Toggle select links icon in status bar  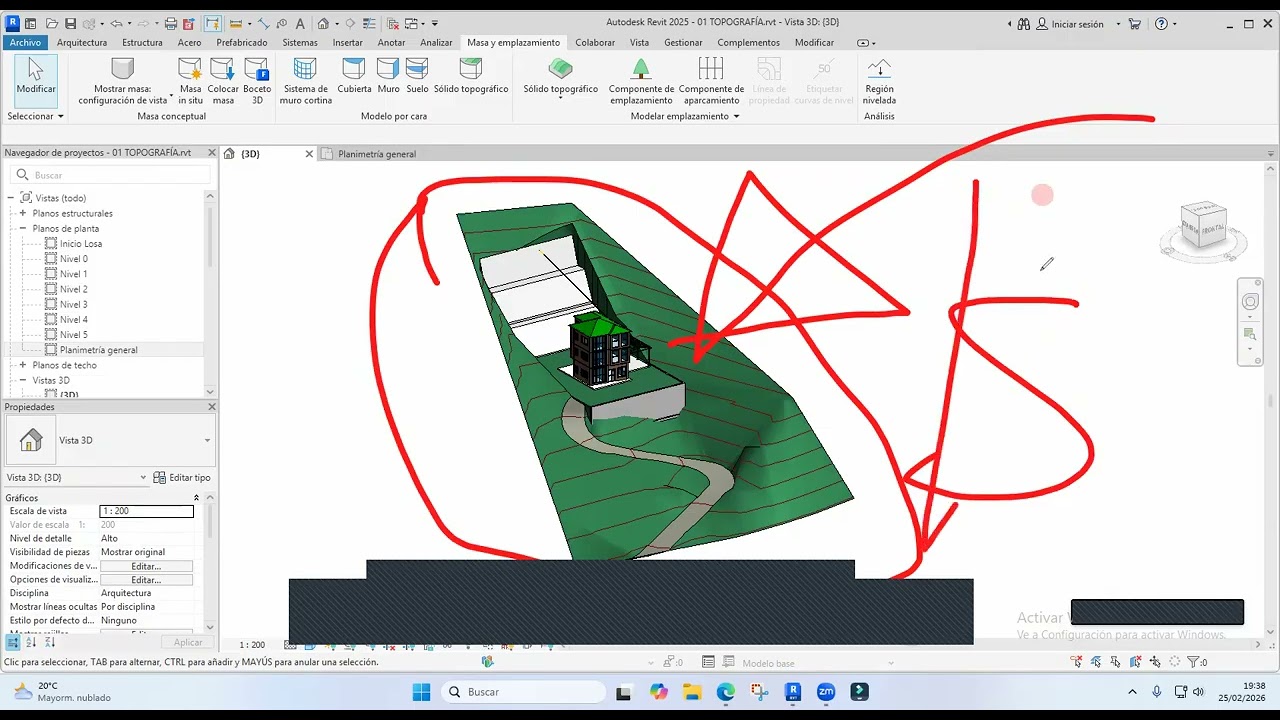pyautogui.click(x=1076, y=662)
